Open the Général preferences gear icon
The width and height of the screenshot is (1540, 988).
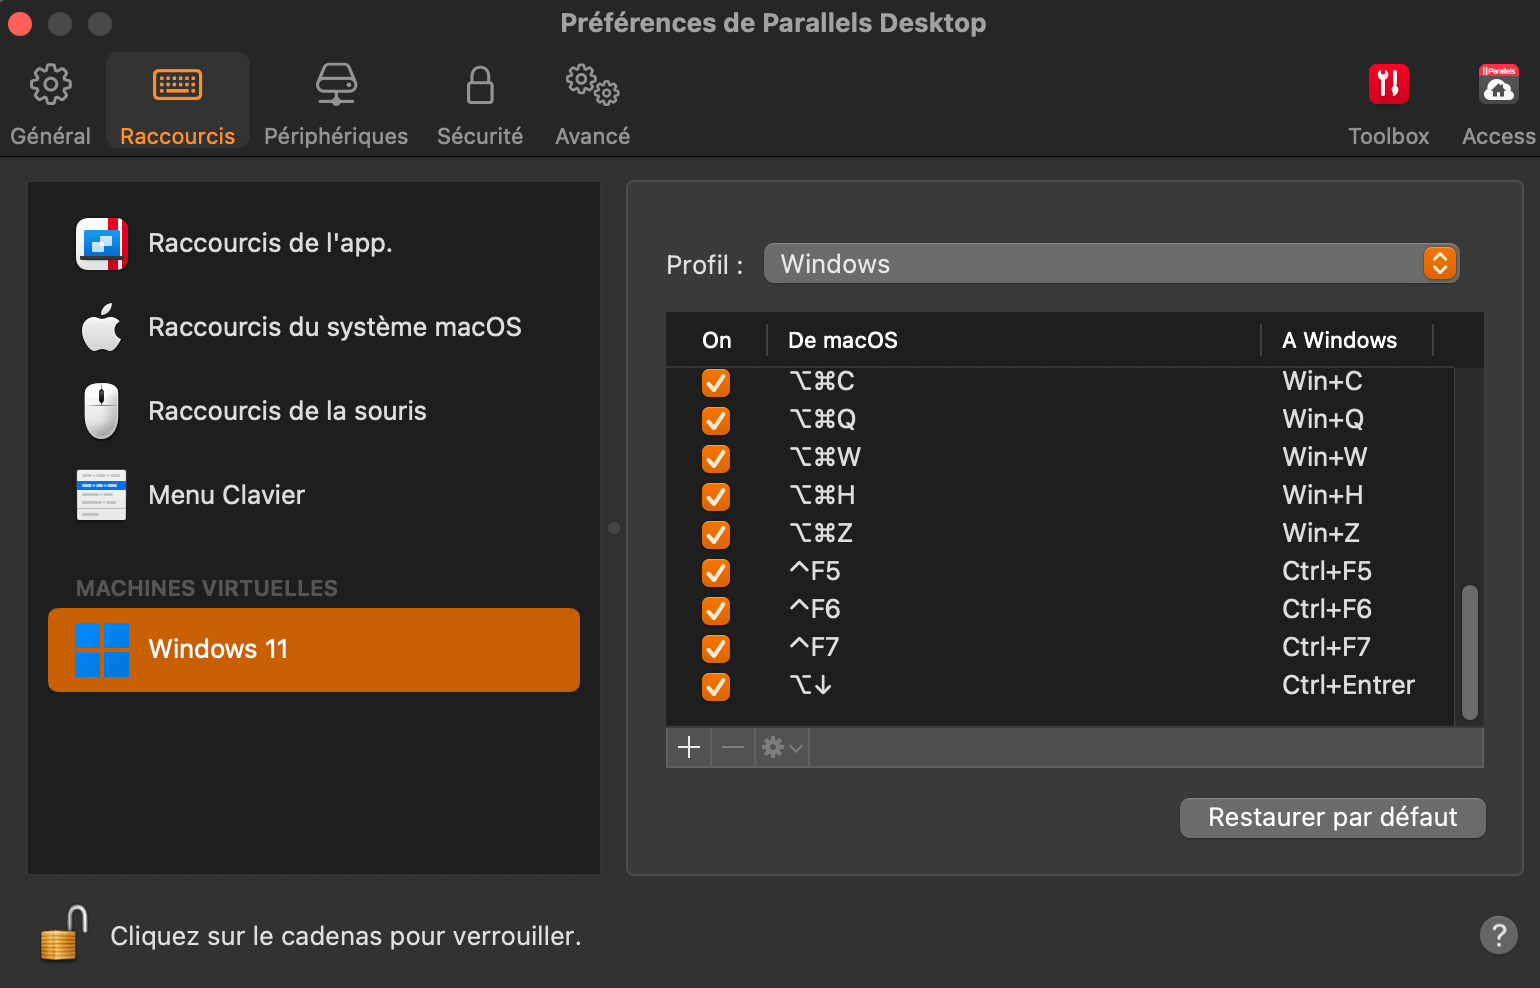(x=50, y=85)
